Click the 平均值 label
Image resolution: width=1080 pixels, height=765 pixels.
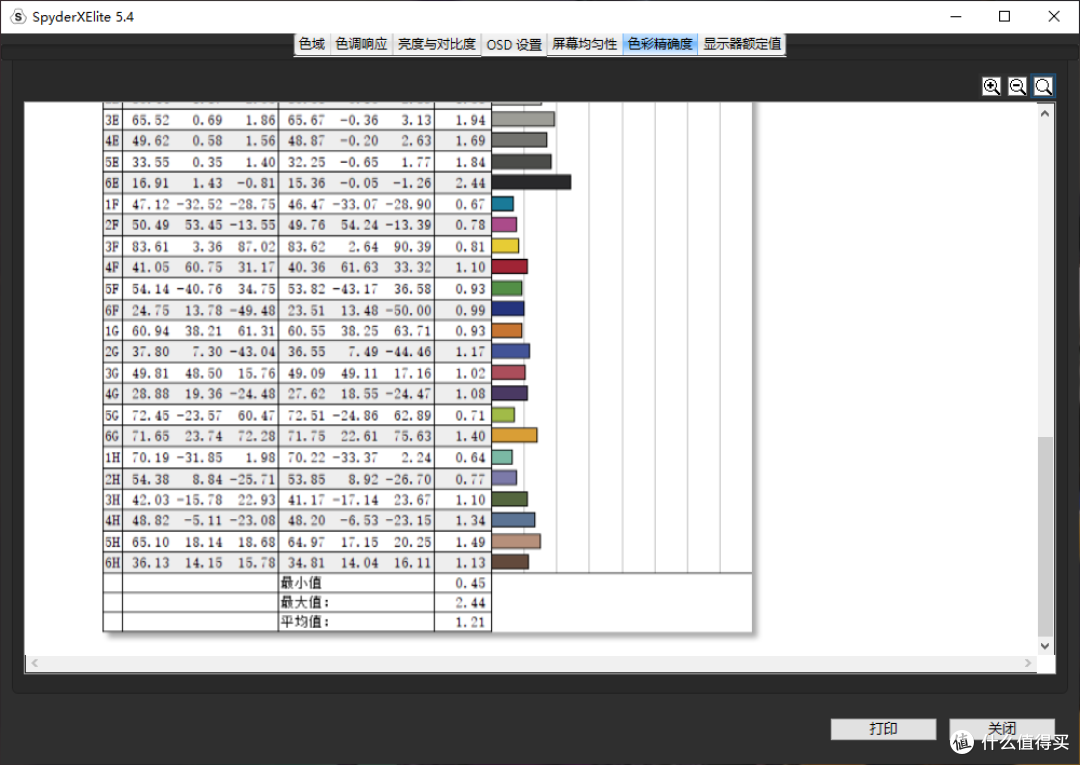click(x=304, y=622)
